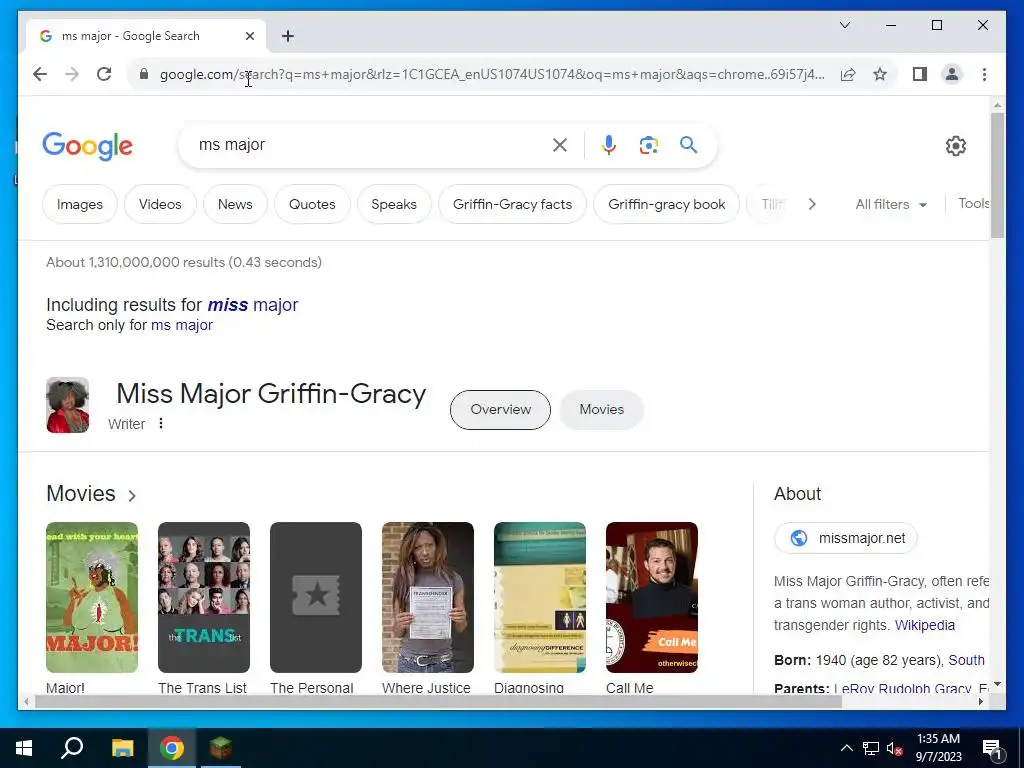This screenshot has width=1024, height=768.
Task: Click the muted volume tray icon
Action: tap(895, 748)
